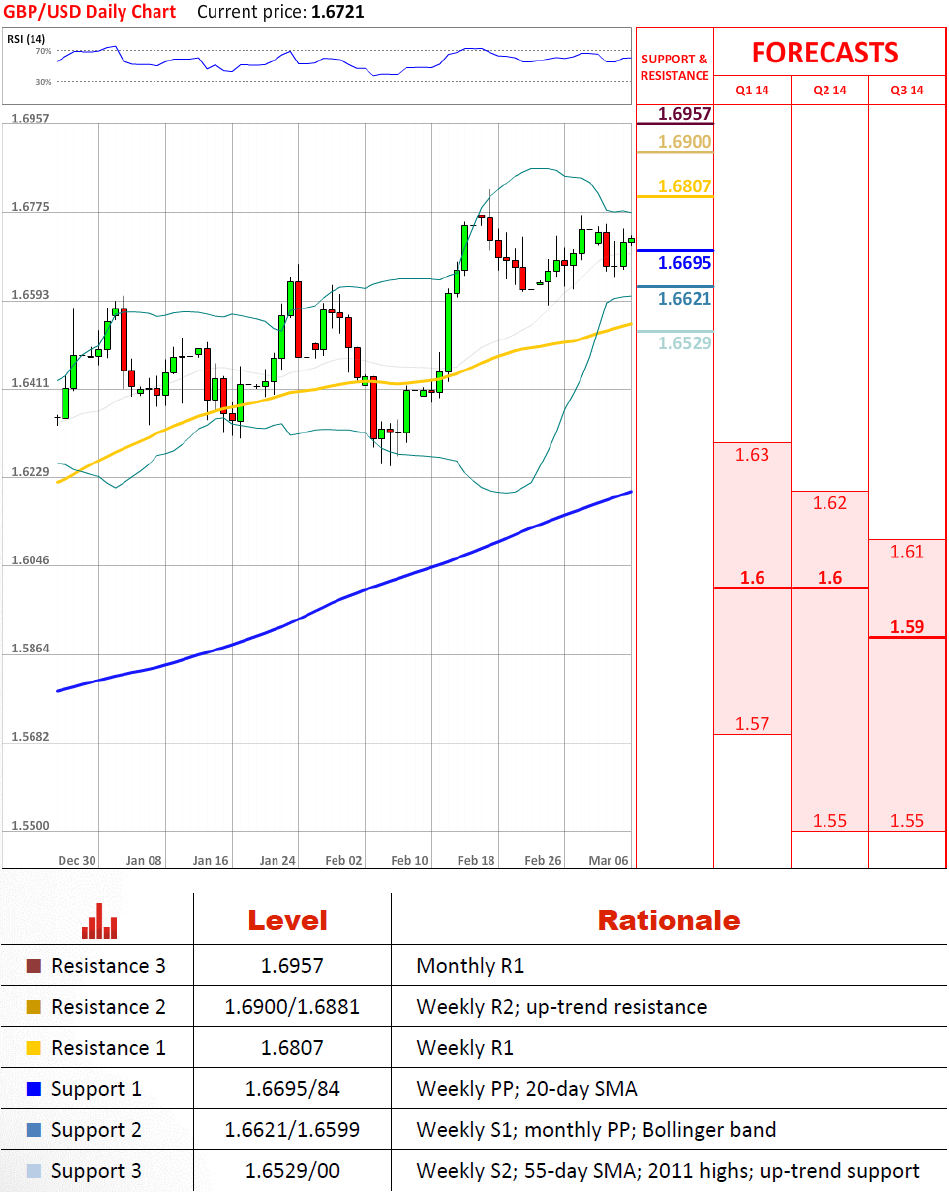
Task: Click the 1.6807 yellow level marker
Action: coord(684,186)
